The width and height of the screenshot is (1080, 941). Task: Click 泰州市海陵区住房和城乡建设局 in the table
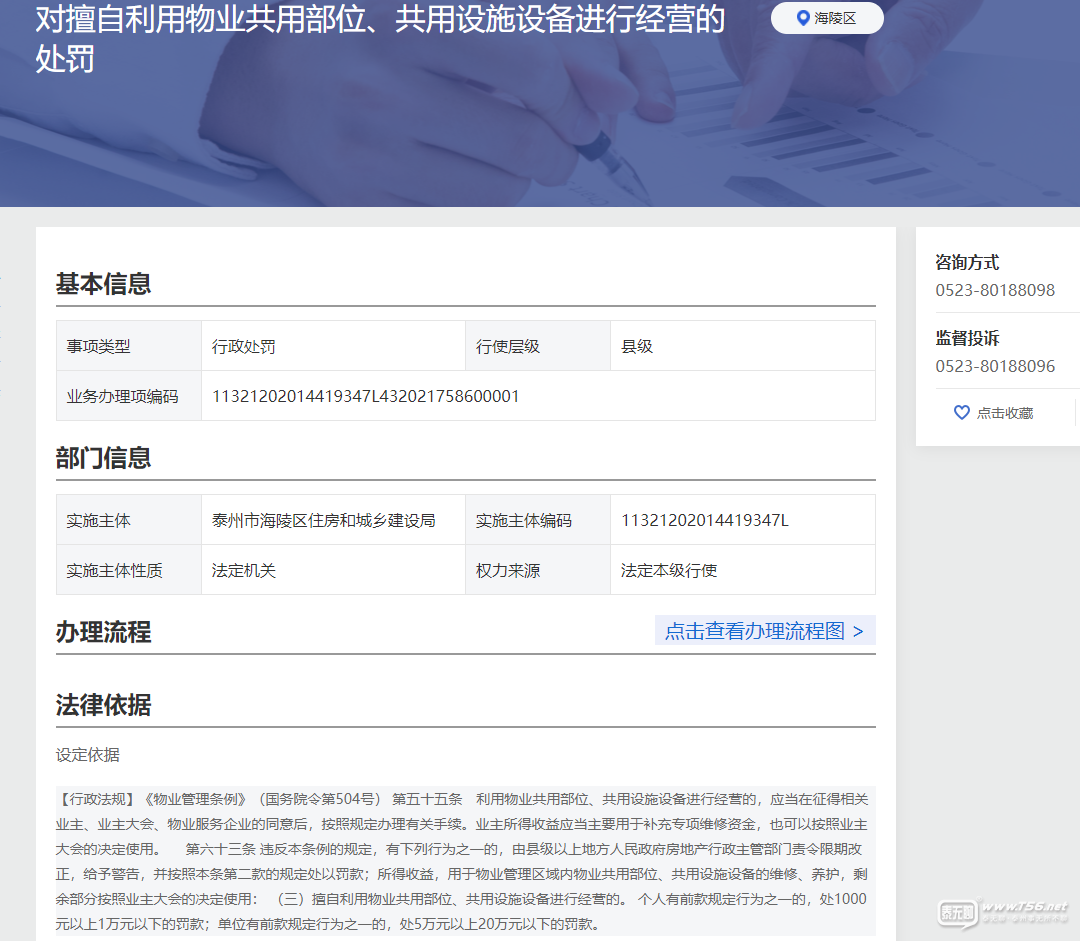click(323, 520)
